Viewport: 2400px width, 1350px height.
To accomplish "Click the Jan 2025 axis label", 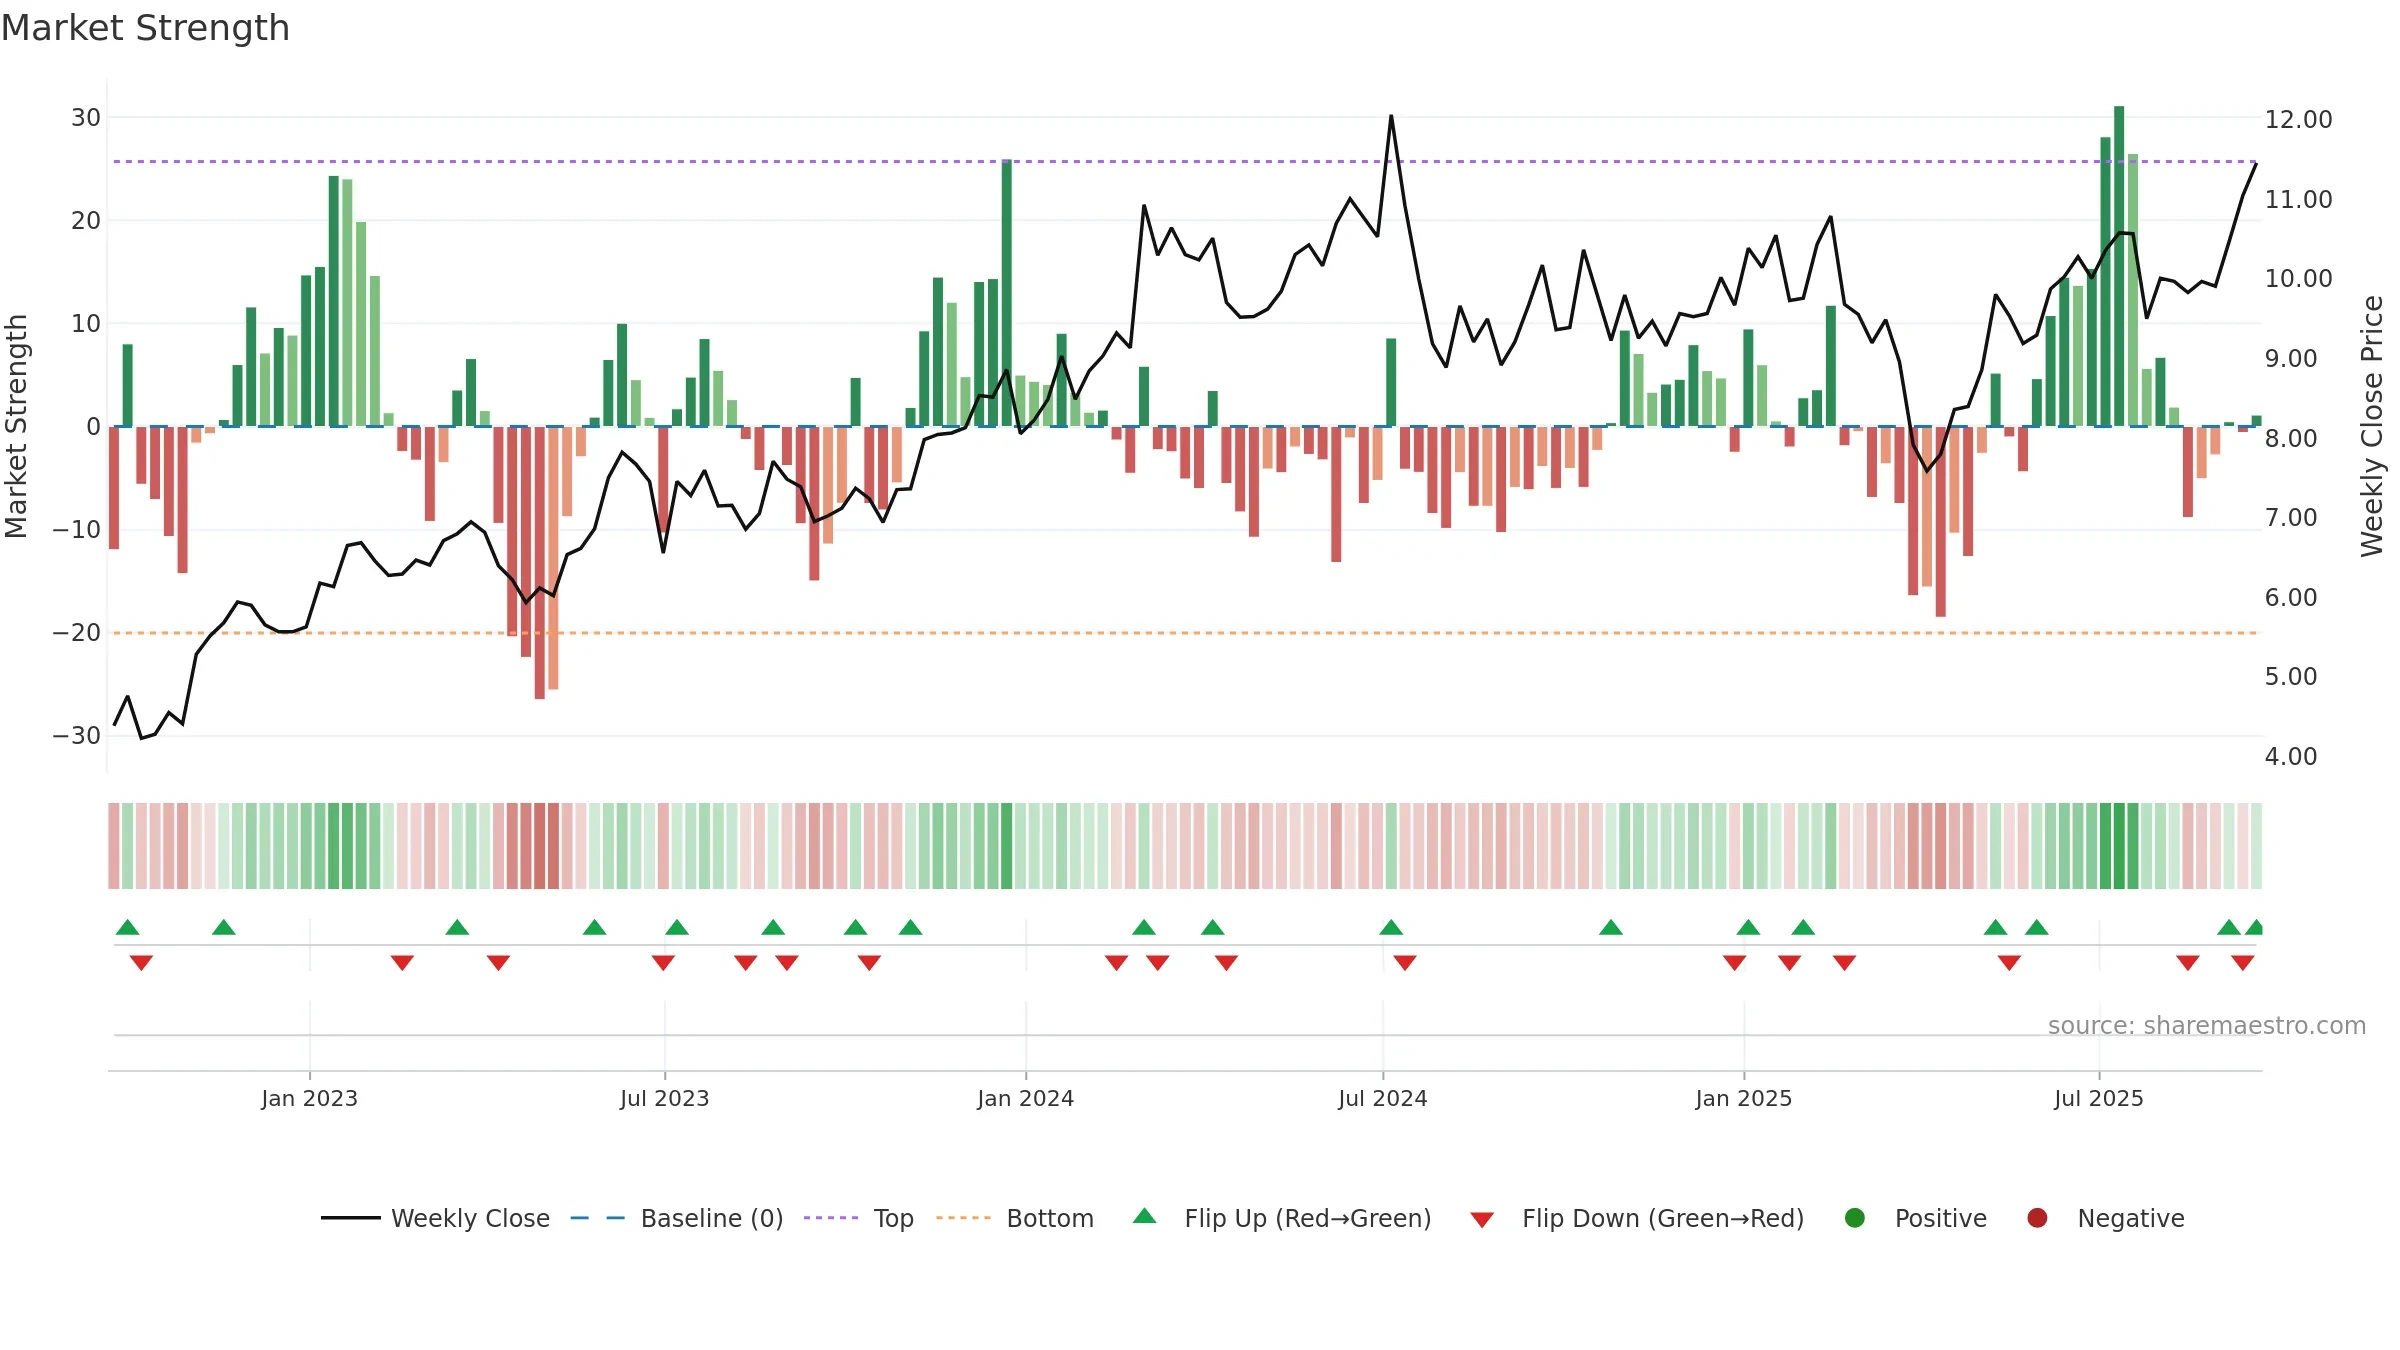I will 1744,1098.
